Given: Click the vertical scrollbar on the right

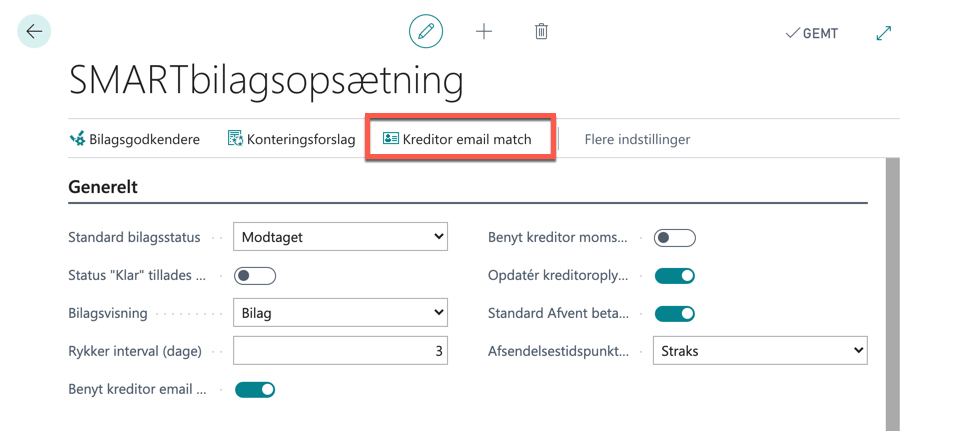Looking at the screenshot, I should coord(892,294).
